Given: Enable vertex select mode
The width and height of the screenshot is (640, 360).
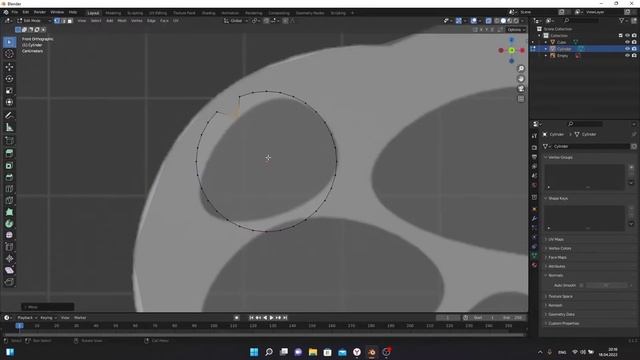Looking at the screenshot, I should (57, 20).
